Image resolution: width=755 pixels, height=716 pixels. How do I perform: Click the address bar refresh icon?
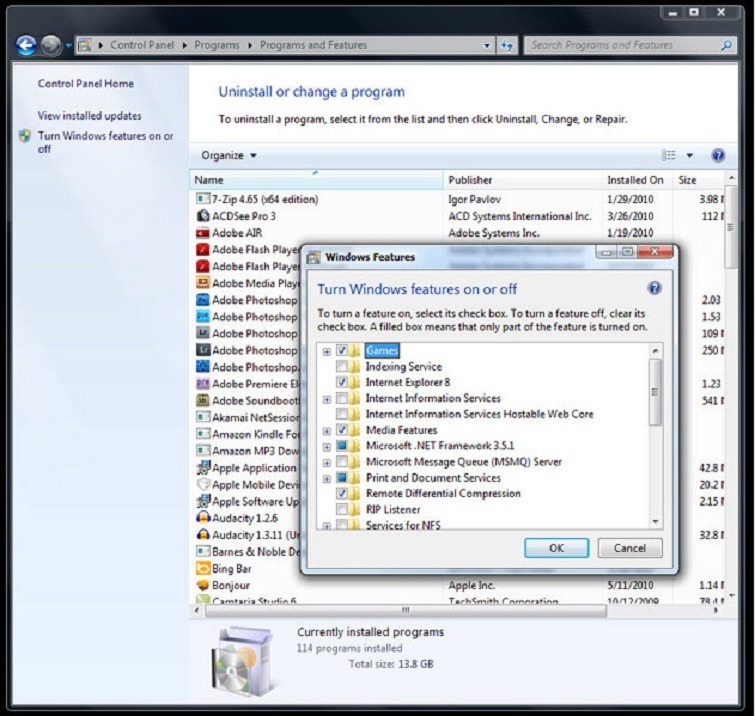(x=507, y=45)
